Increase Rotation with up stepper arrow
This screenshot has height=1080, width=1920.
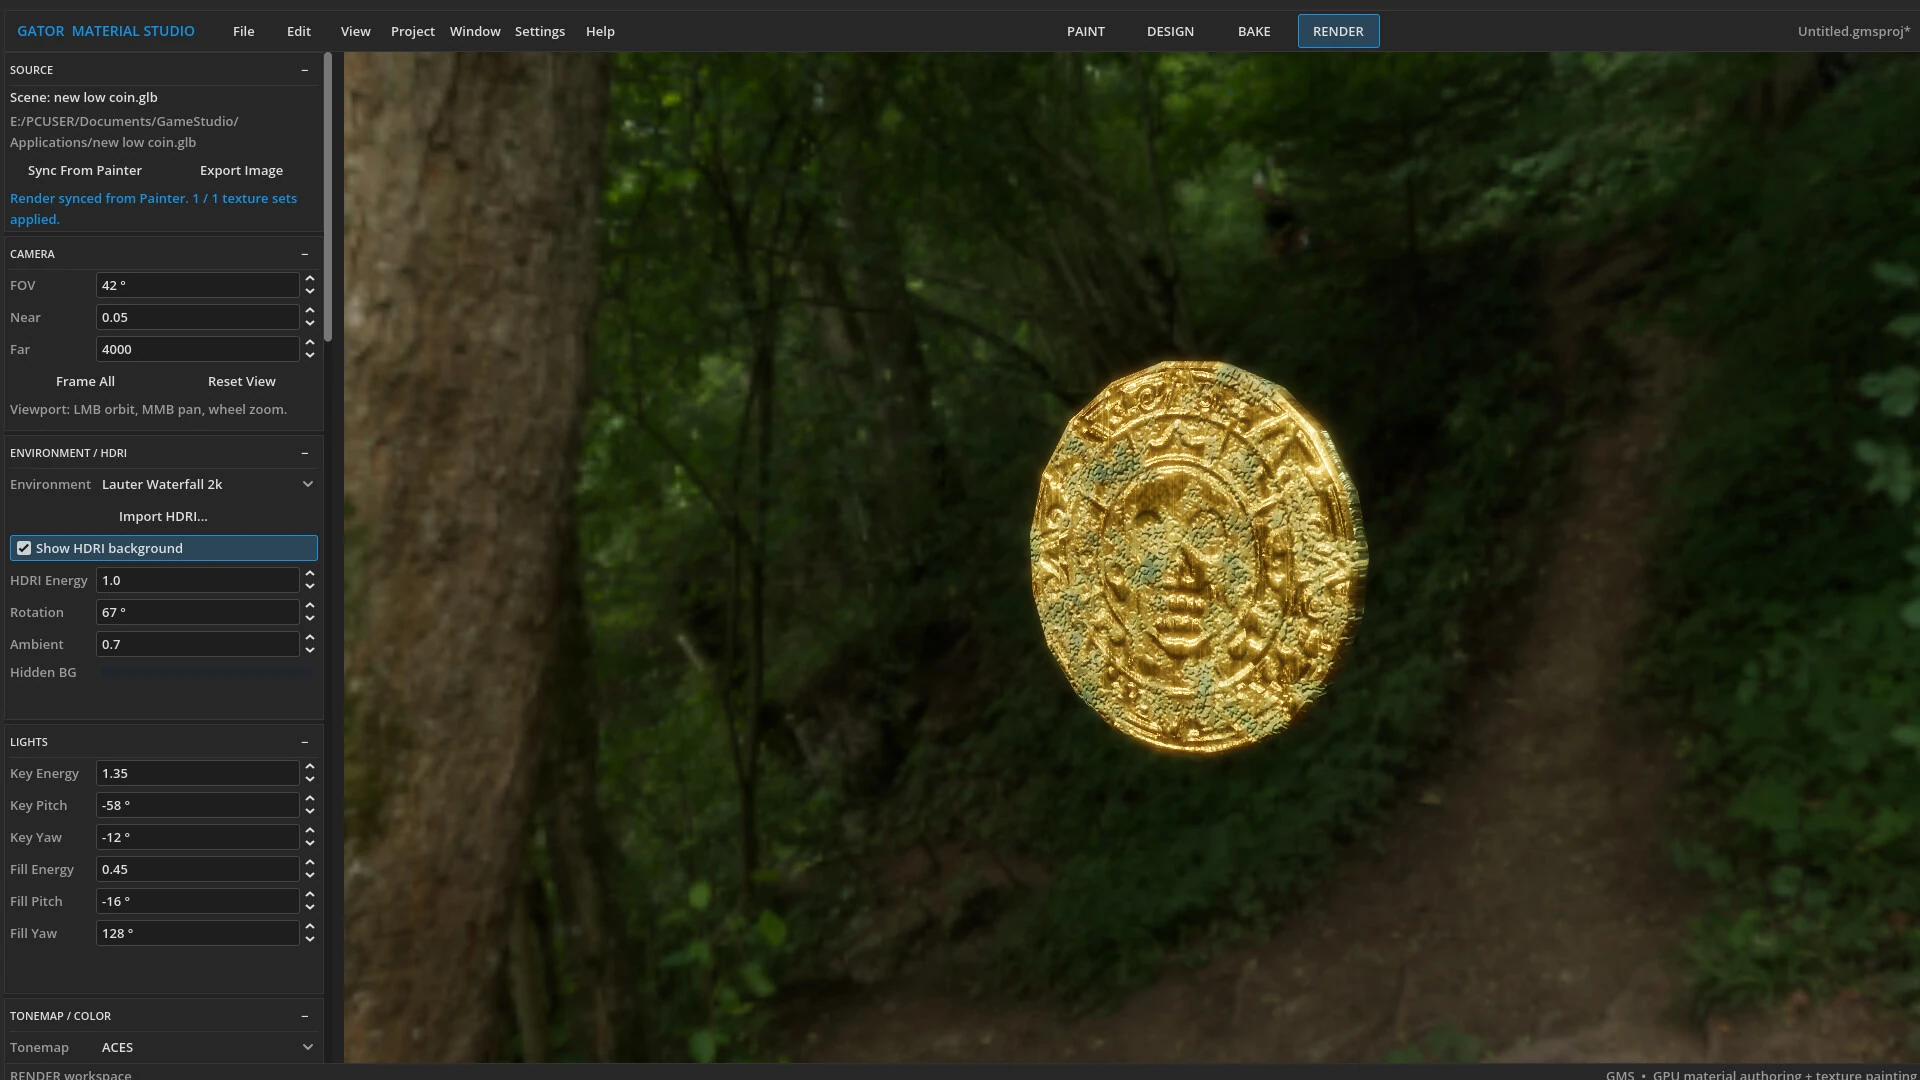coord(310,606)
